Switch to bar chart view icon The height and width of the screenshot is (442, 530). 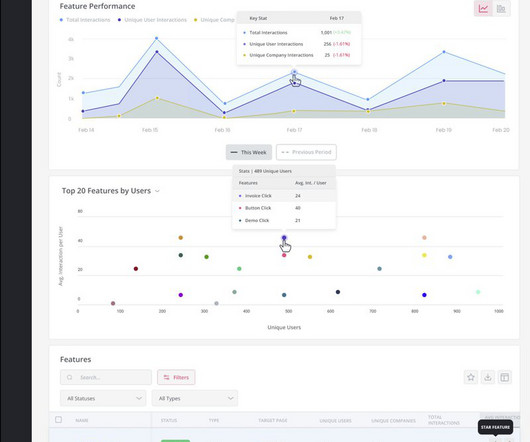point(501,8)
